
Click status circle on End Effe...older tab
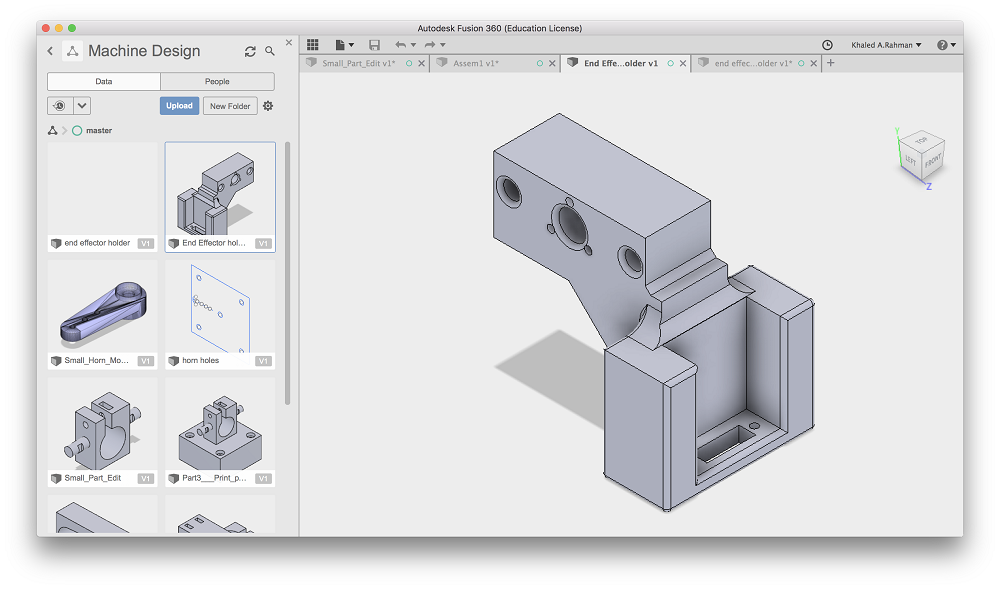click(670, 64)
